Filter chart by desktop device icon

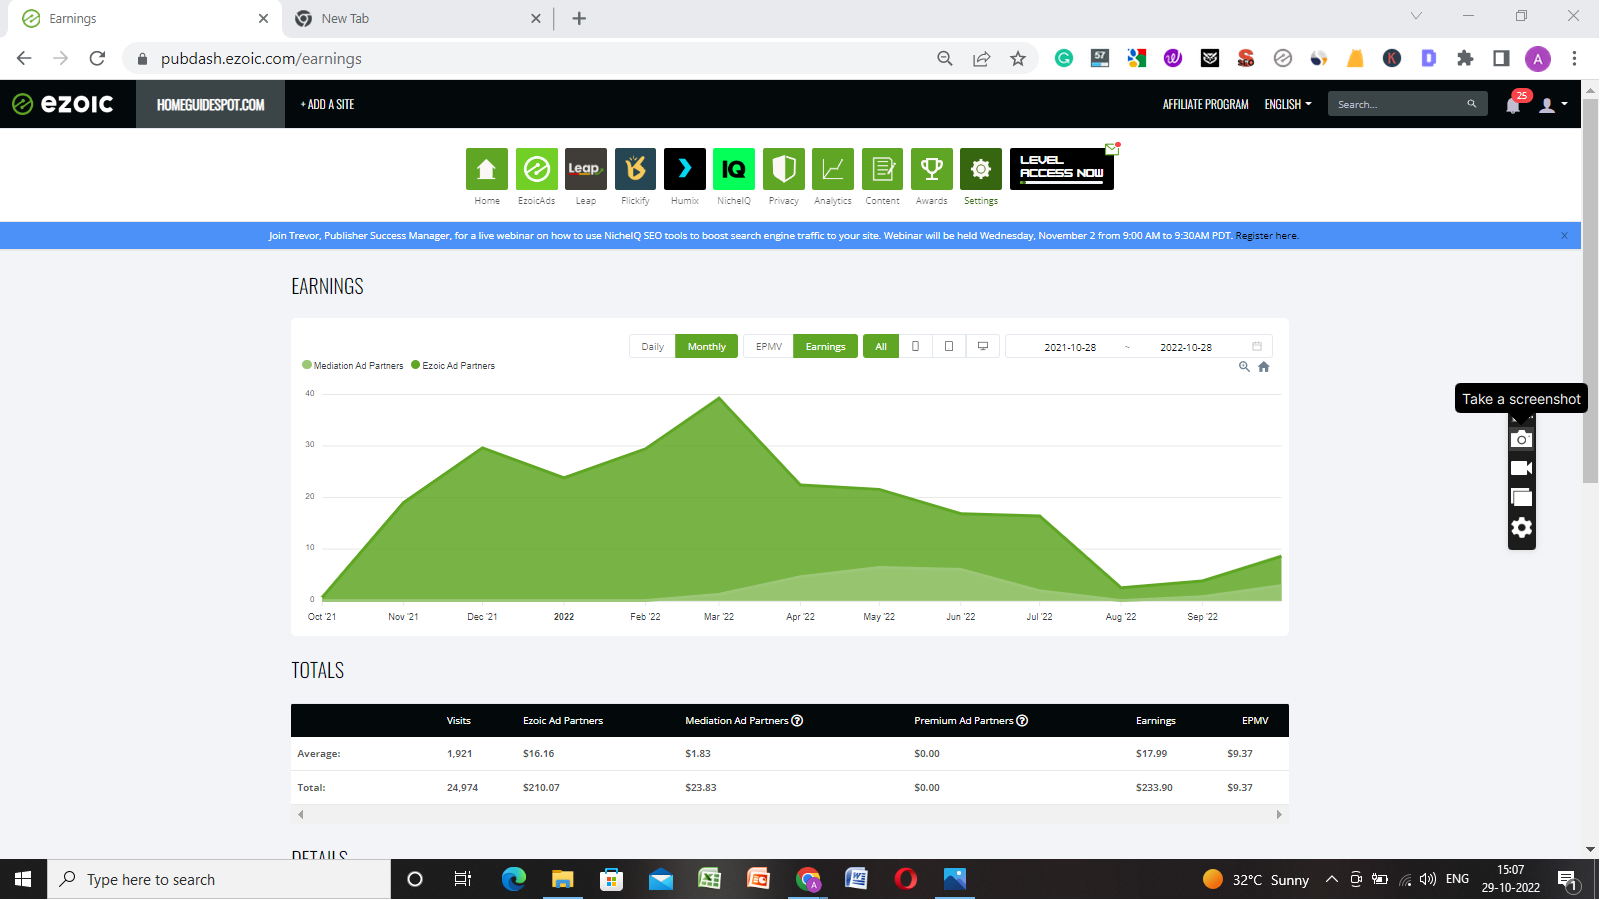[x=983, y=346]
